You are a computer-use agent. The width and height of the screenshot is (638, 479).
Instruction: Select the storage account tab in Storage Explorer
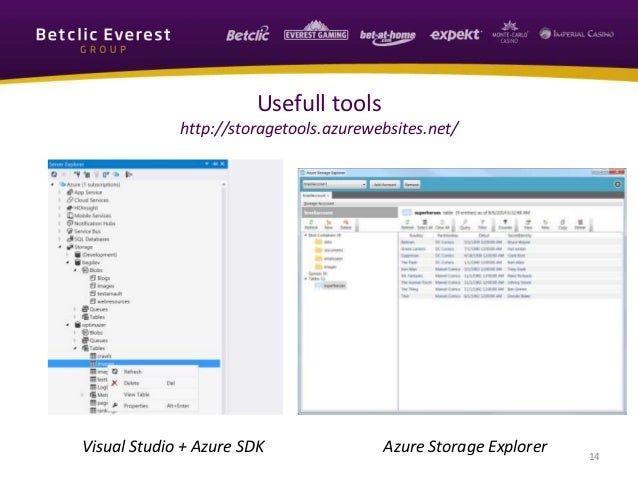coord(316,195)
